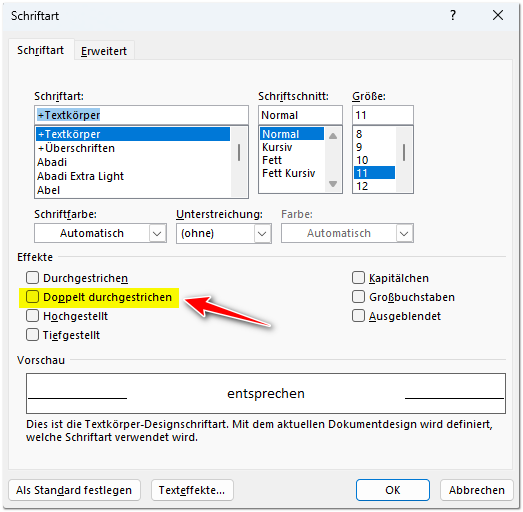Tick the Ausgeblendet checkbox
Screen dimensions: 523x512
358,316
